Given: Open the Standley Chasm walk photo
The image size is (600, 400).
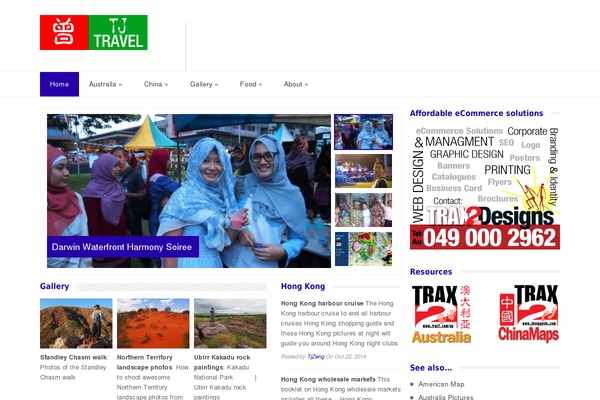Looking at the screenshot, I should [76, 323].
